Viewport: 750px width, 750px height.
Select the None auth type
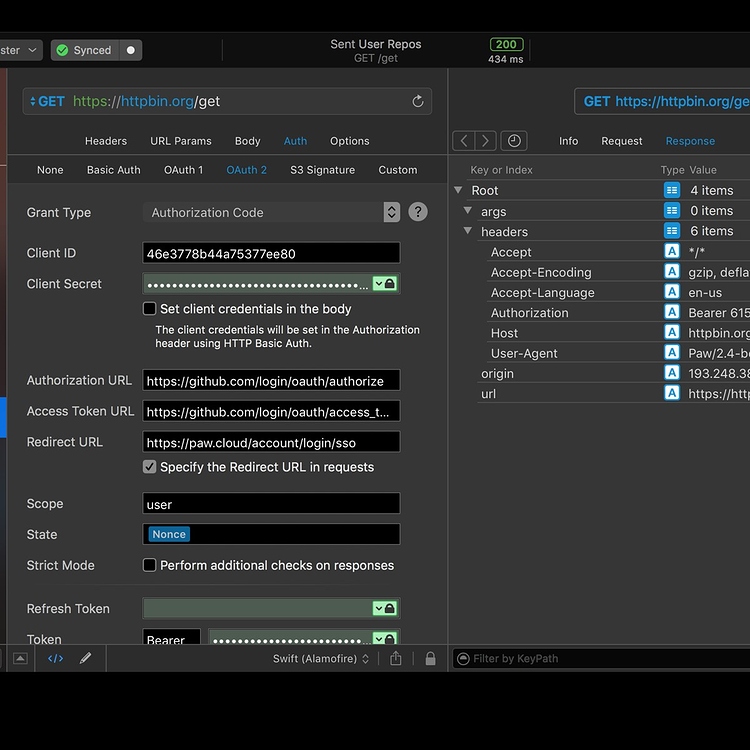point(50,170)
